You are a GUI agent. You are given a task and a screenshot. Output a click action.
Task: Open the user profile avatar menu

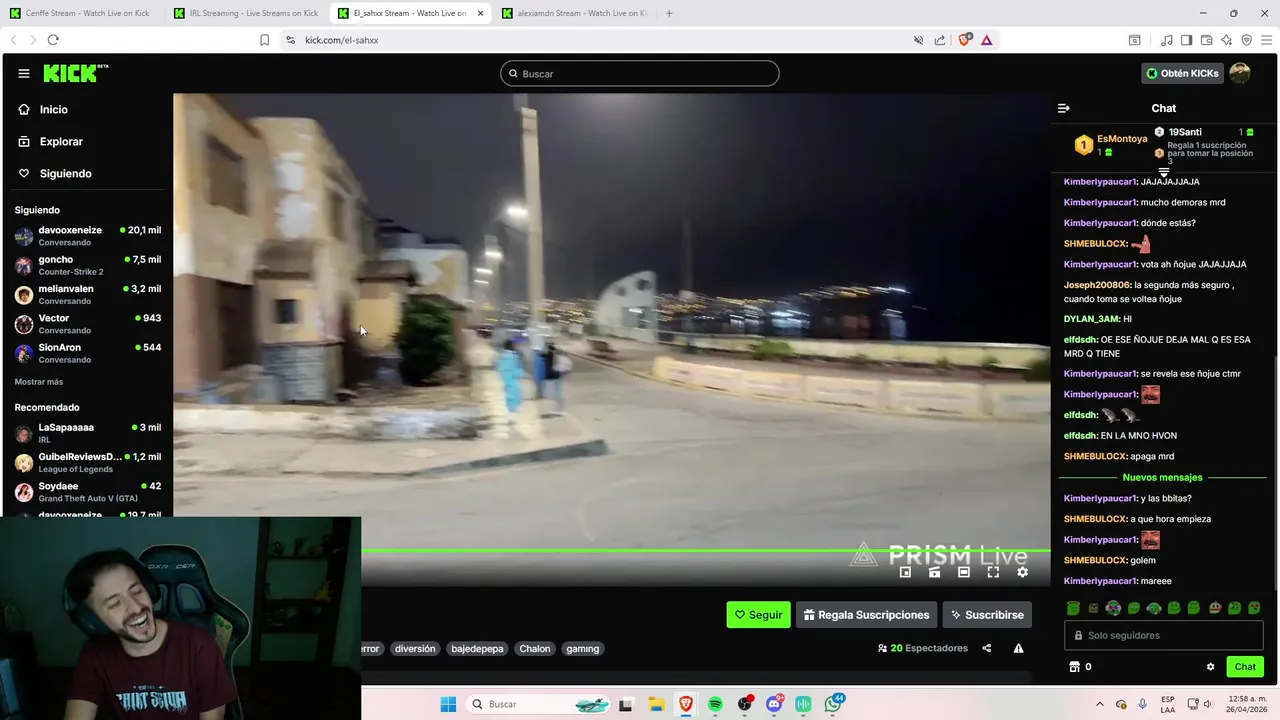coord(1240,73)
